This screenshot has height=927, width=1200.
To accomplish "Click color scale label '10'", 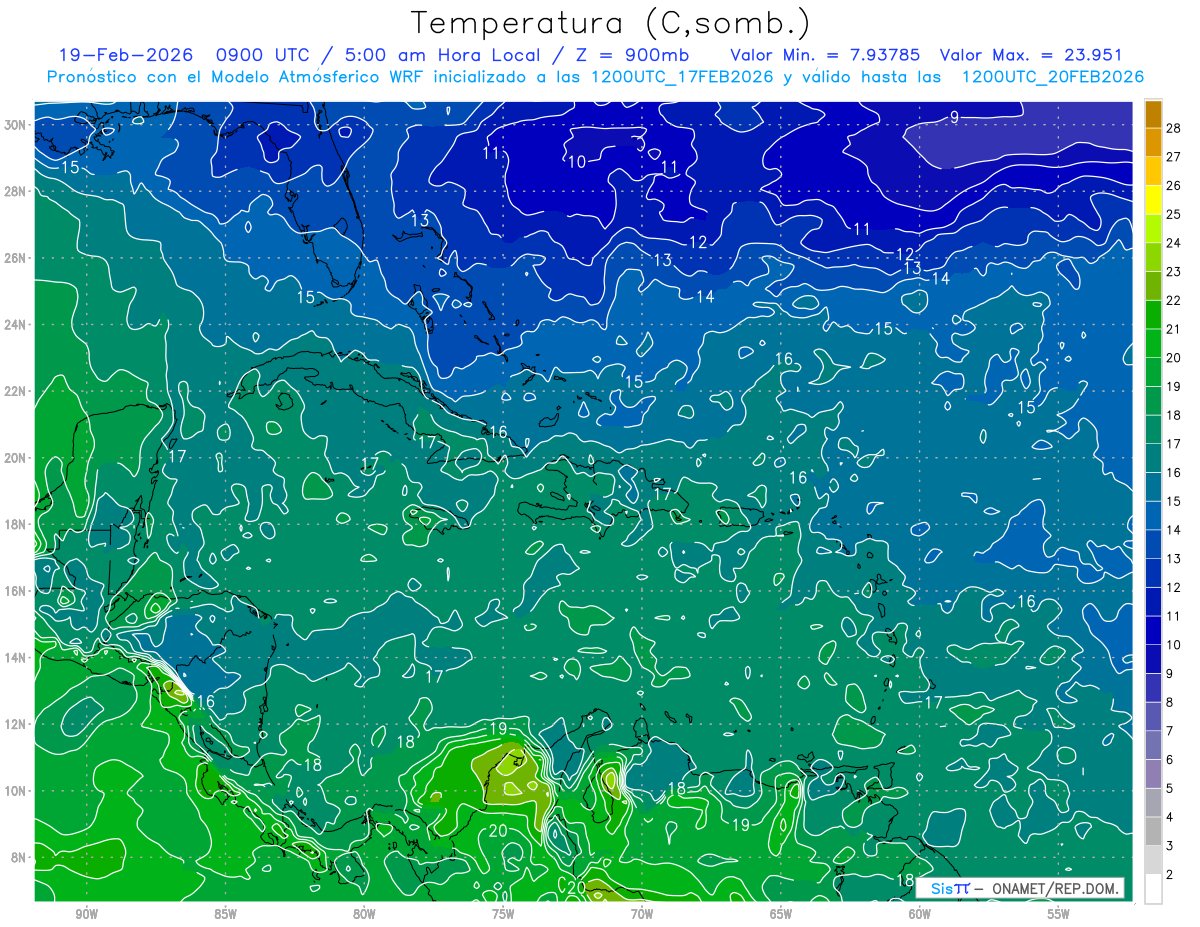I will pyautogui.click(x=1174, y=645).
